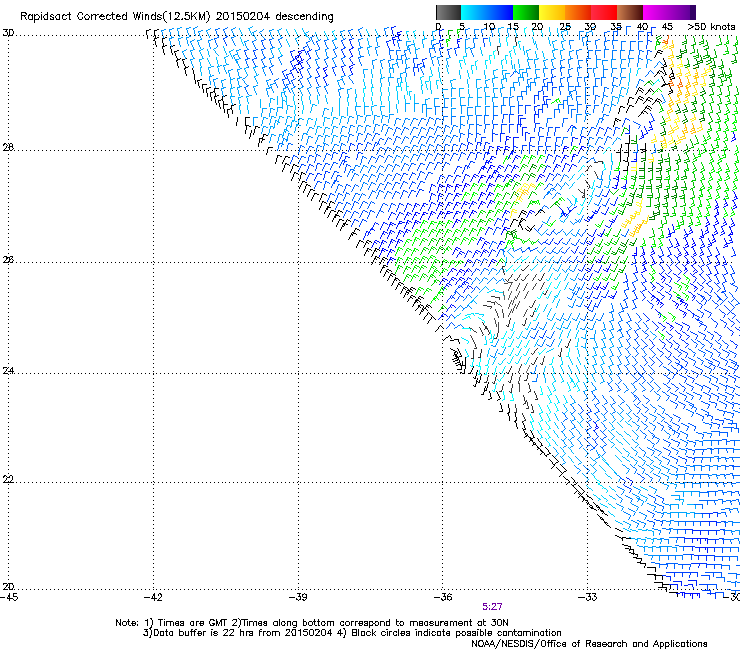The image size is (740, 650).
Task: Click the '24' latitude label on the left axis
Action: click(8, 371)
